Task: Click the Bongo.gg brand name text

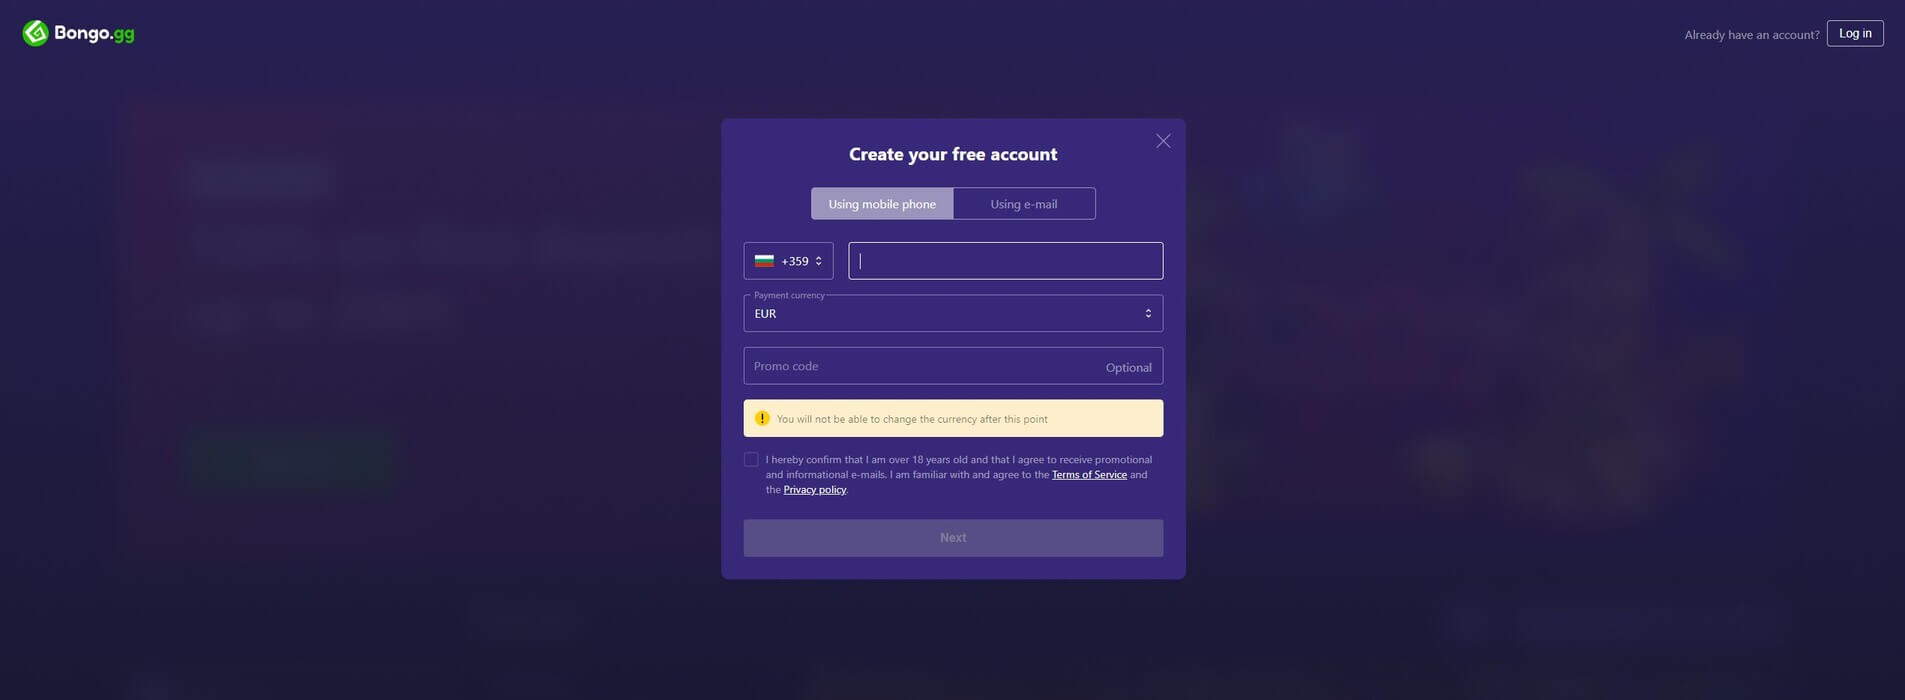Action: tap(94, 33)
